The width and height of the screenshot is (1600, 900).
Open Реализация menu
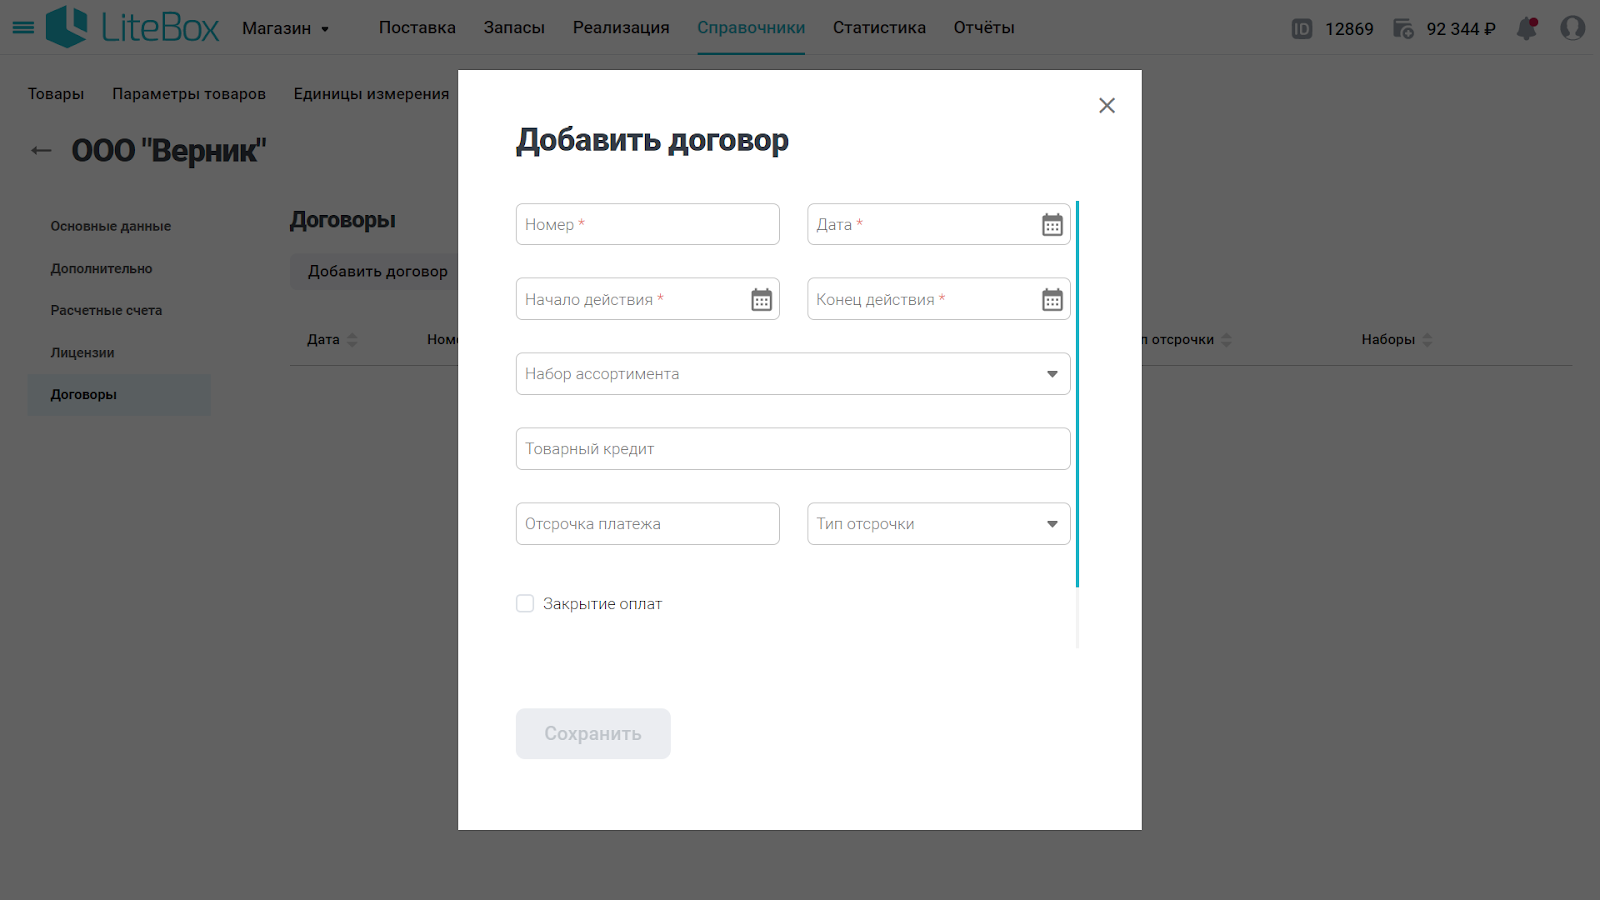[621, 28]
